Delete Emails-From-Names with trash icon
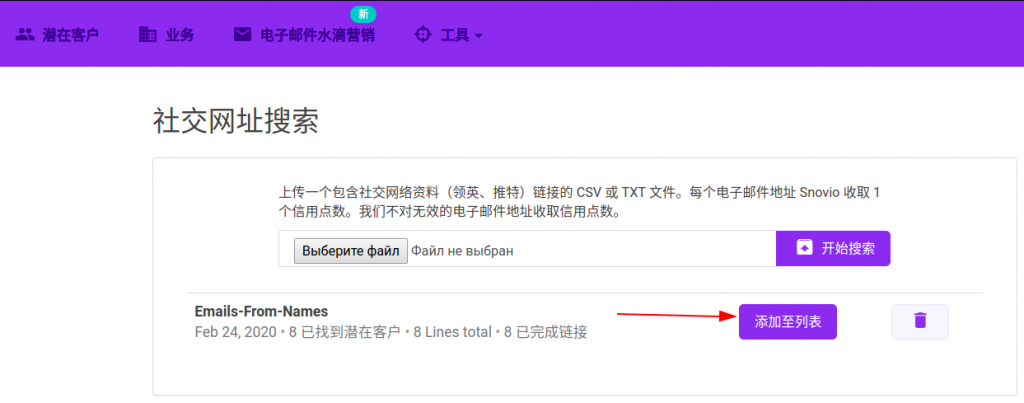The width and height of the screenshot is (1024, 403). click(x=920, y=322)
